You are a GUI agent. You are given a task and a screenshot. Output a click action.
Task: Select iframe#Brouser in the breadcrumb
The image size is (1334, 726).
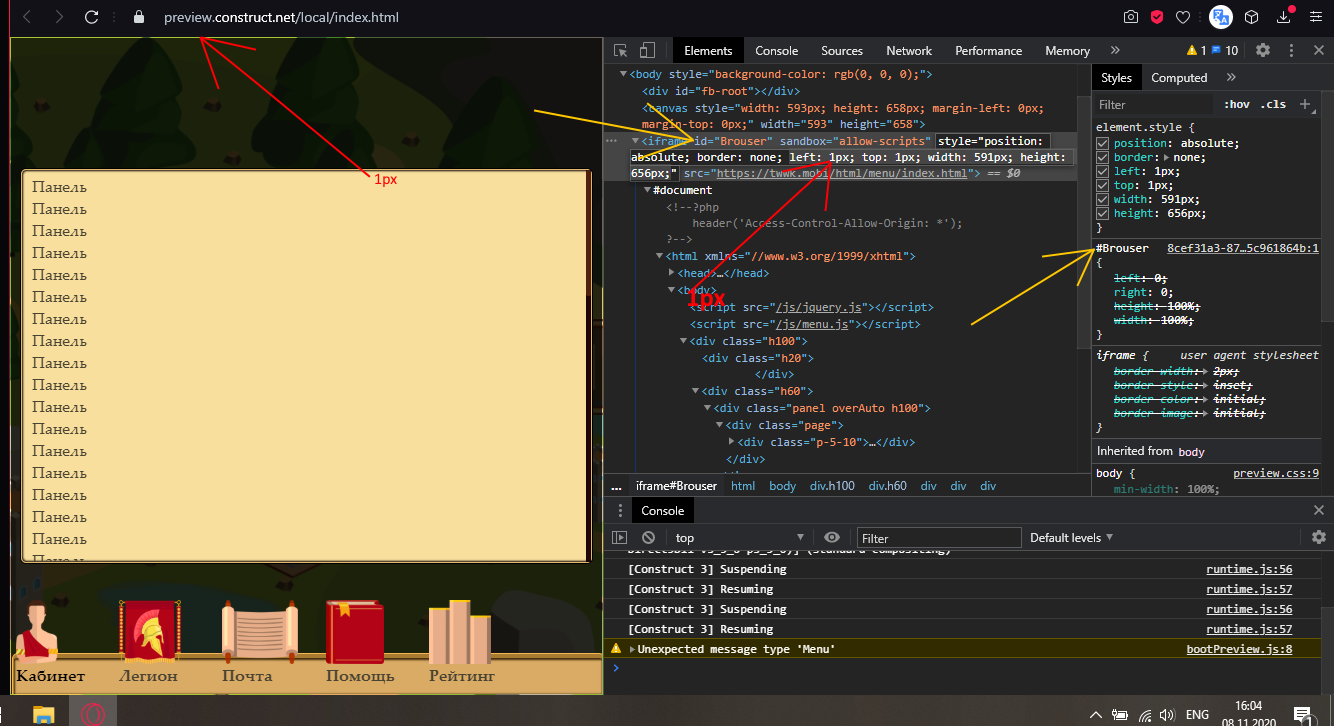[676, 486]
